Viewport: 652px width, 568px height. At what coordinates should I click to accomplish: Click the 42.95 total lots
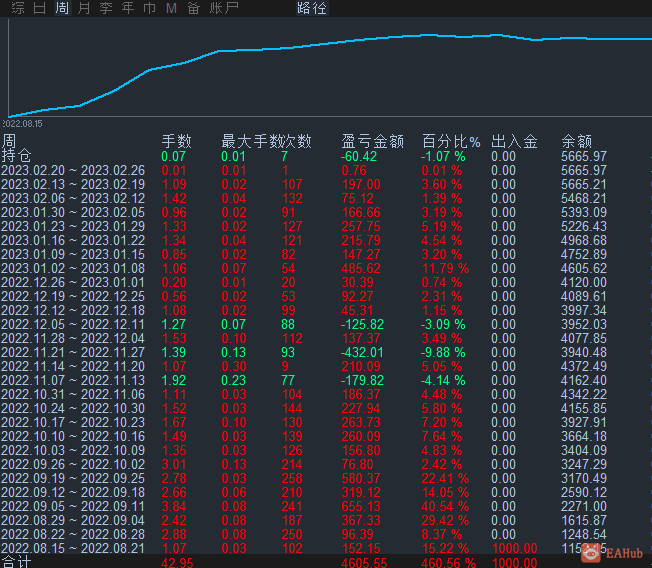coord(177,563)
